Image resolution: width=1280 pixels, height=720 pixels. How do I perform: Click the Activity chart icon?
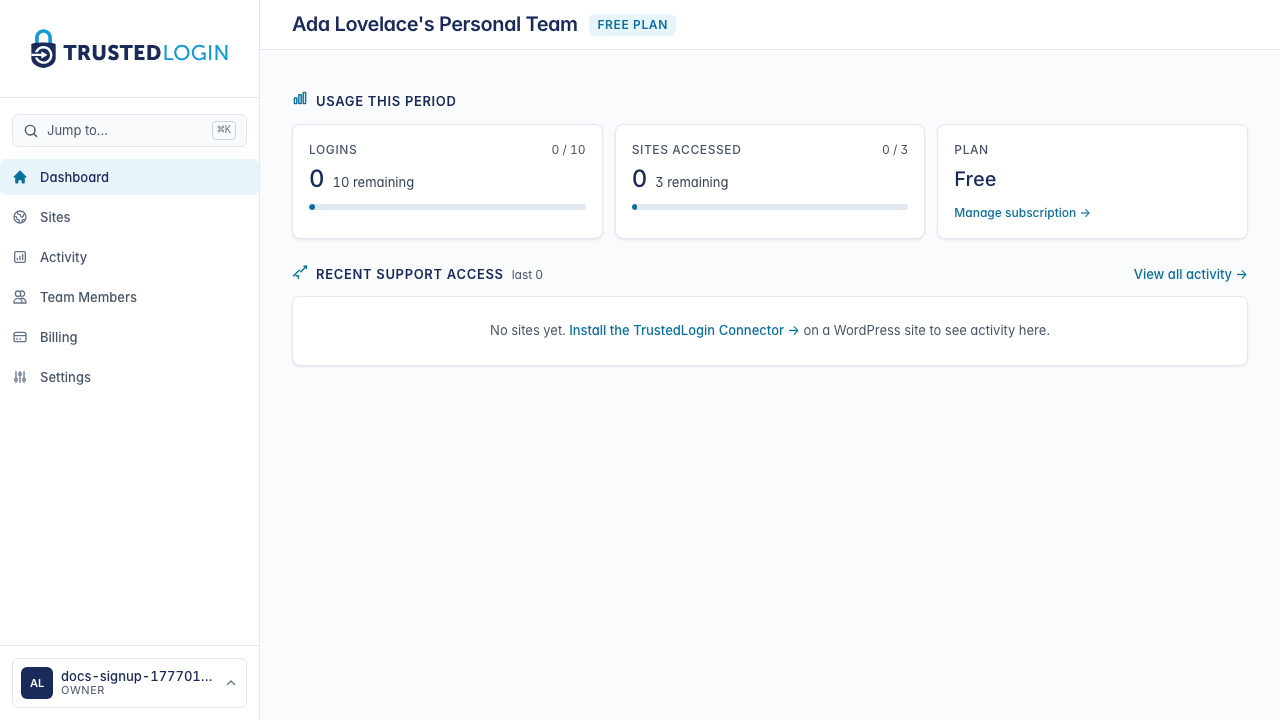[20, 257]
